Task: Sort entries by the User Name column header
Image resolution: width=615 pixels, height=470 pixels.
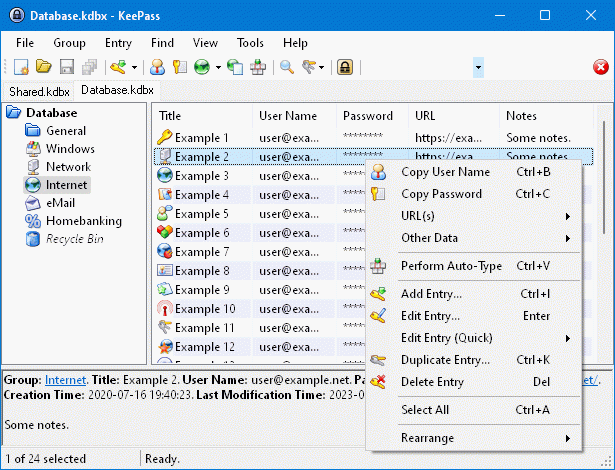Action: pyautogui.click(x=295, y=116)
